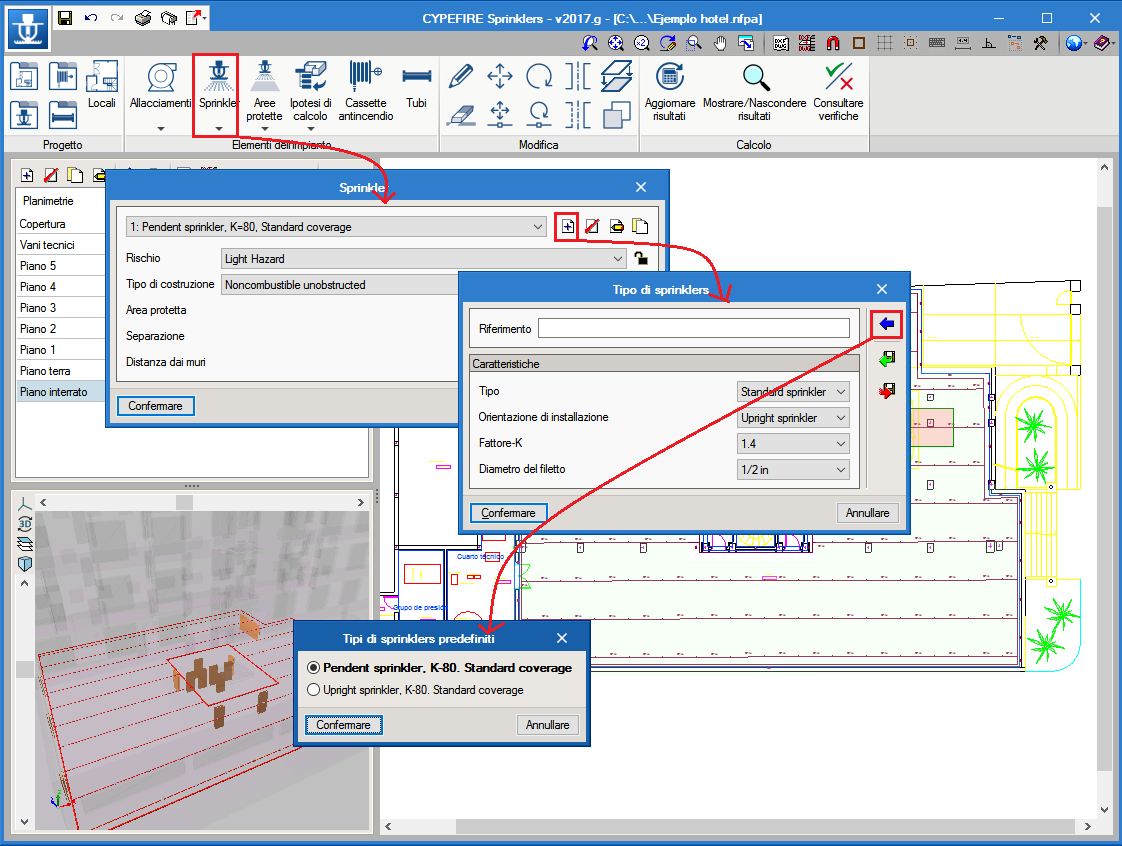The image size is (1122, 846).
Task: Click the rotate tool in Modifica
Action: coord(539,76)
